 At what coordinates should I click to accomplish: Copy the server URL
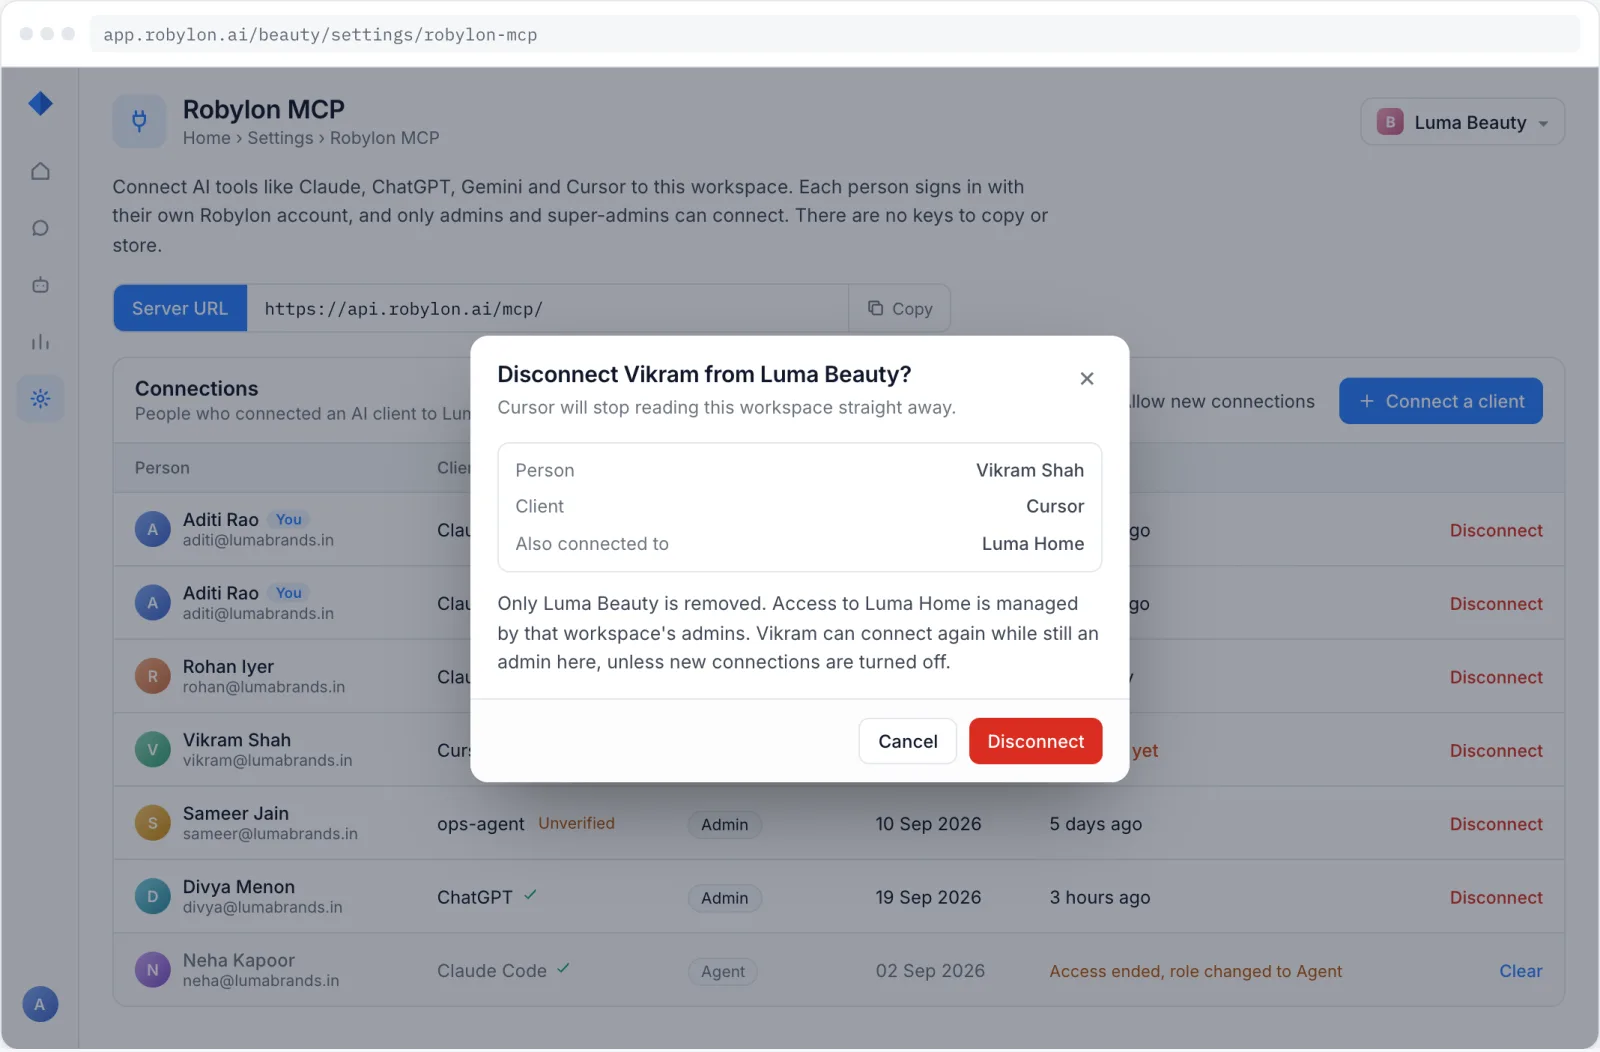pos(900,308)
